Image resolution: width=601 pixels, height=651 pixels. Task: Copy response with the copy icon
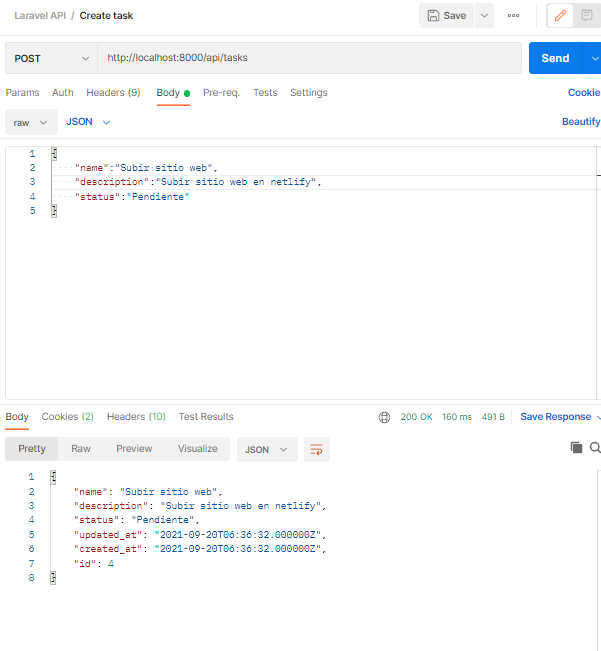pos(576,448)
